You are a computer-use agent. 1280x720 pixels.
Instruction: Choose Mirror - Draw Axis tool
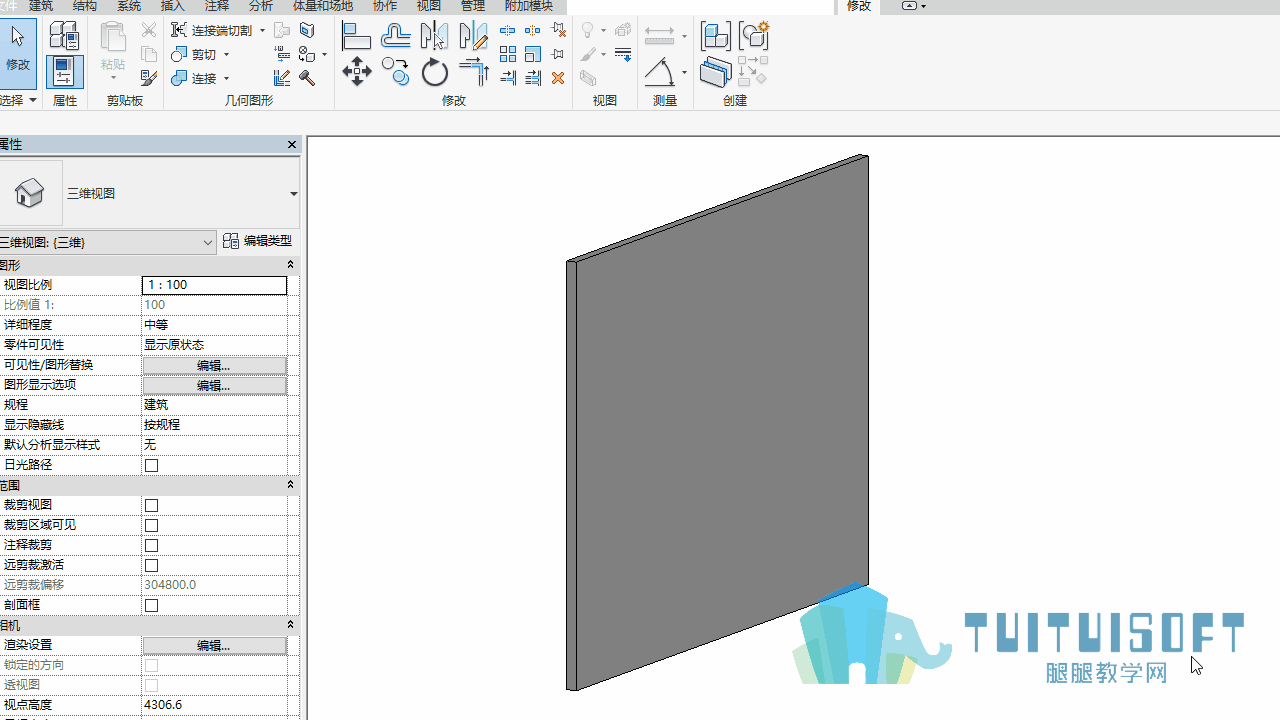click(x=472, y=36)
